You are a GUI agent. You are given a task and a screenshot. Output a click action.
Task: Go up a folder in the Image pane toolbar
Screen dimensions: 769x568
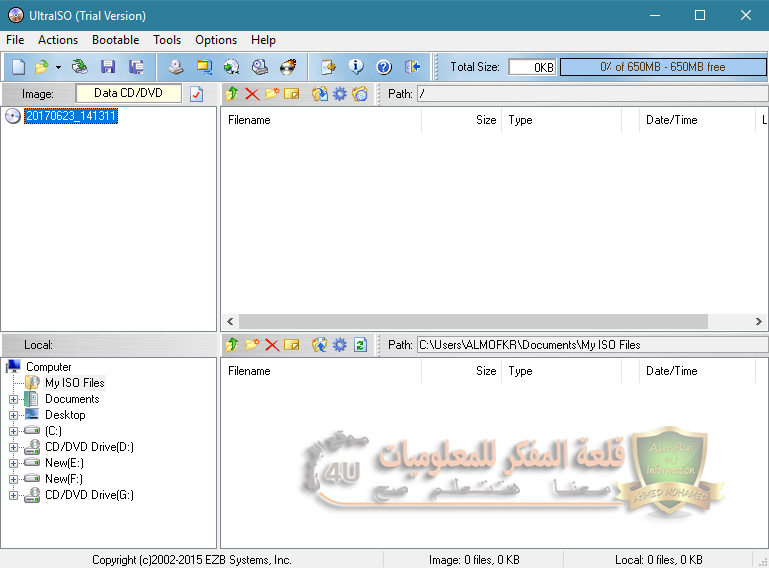click(232, 94)
